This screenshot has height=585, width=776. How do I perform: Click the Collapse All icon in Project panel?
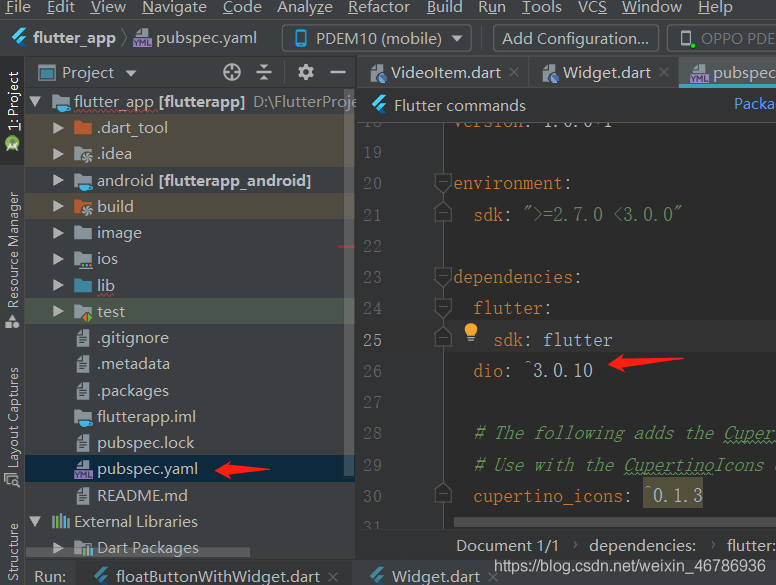click(264, 72)
